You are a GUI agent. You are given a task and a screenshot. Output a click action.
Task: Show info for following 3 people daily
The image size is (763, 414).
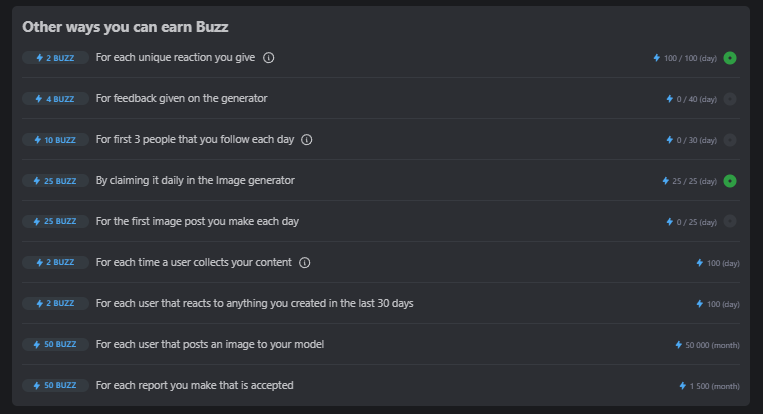(x=307, y=140)
